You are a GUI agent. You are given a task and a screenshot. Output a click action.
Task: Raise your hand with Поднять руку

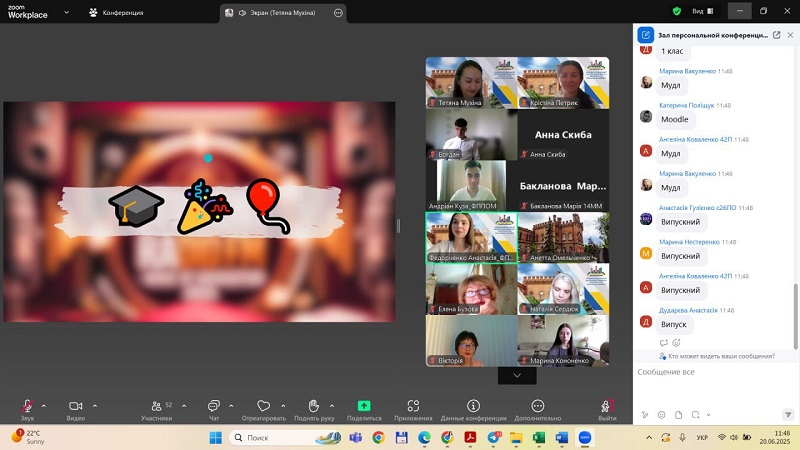(x=314, y=410)
